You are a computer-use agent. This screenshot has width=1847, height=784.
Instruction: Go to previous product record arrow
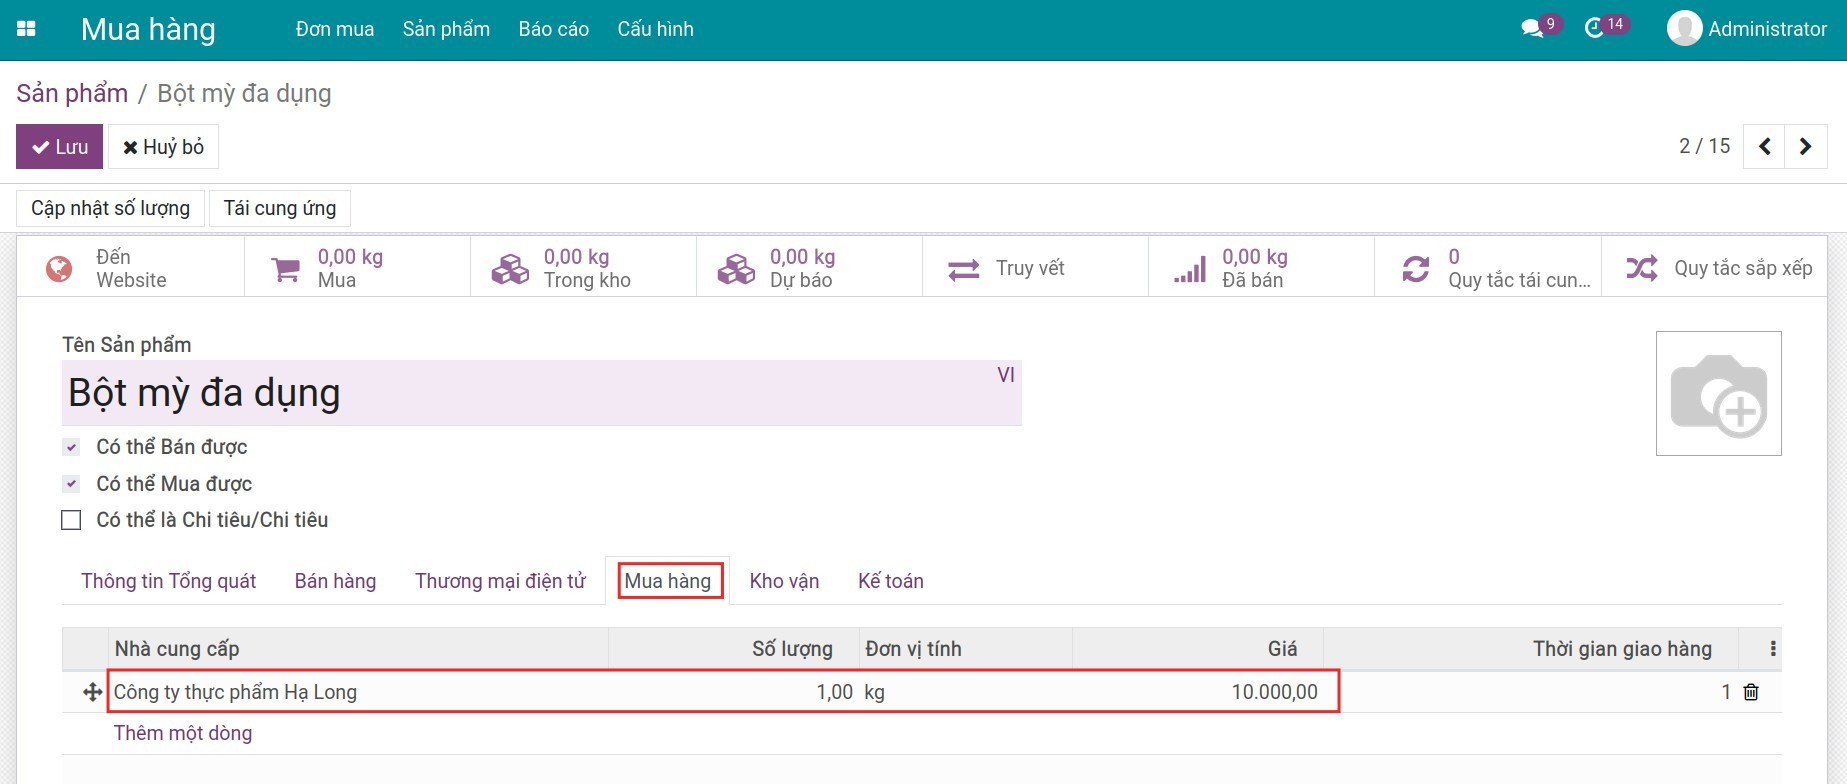[x=1764, y=147]
